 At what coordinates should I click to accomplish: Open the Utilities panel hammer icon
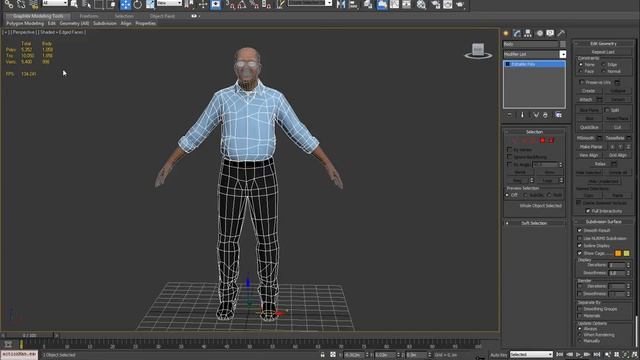point(561,33)
